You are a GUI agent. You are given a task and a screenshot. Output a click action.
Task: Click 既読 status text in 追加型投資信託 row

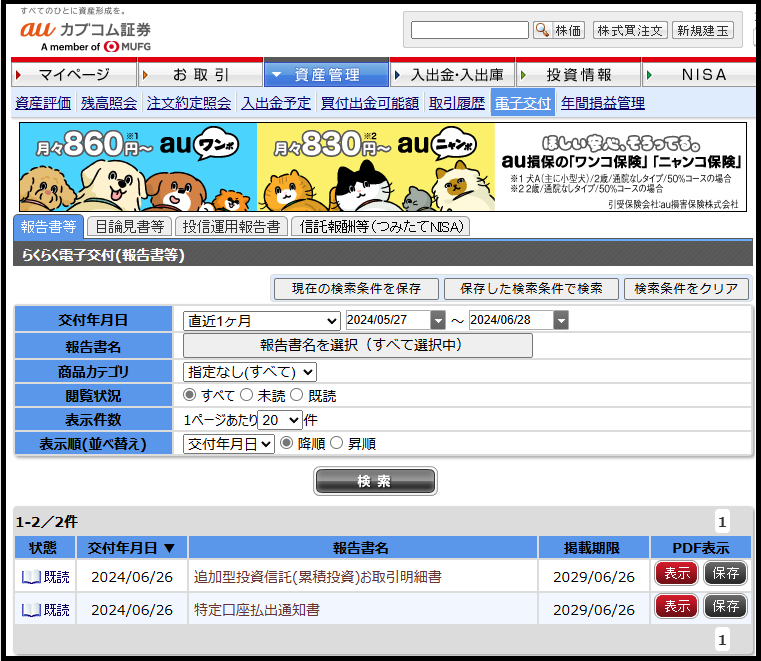click(57, 577)
